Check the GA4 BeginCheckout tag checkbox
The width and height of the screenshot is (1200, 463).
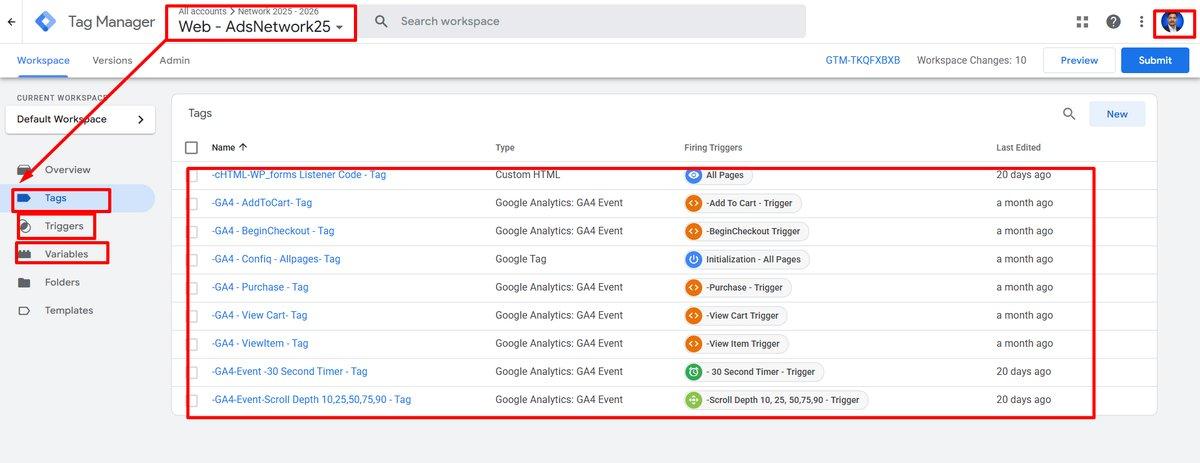coord(192,231)
